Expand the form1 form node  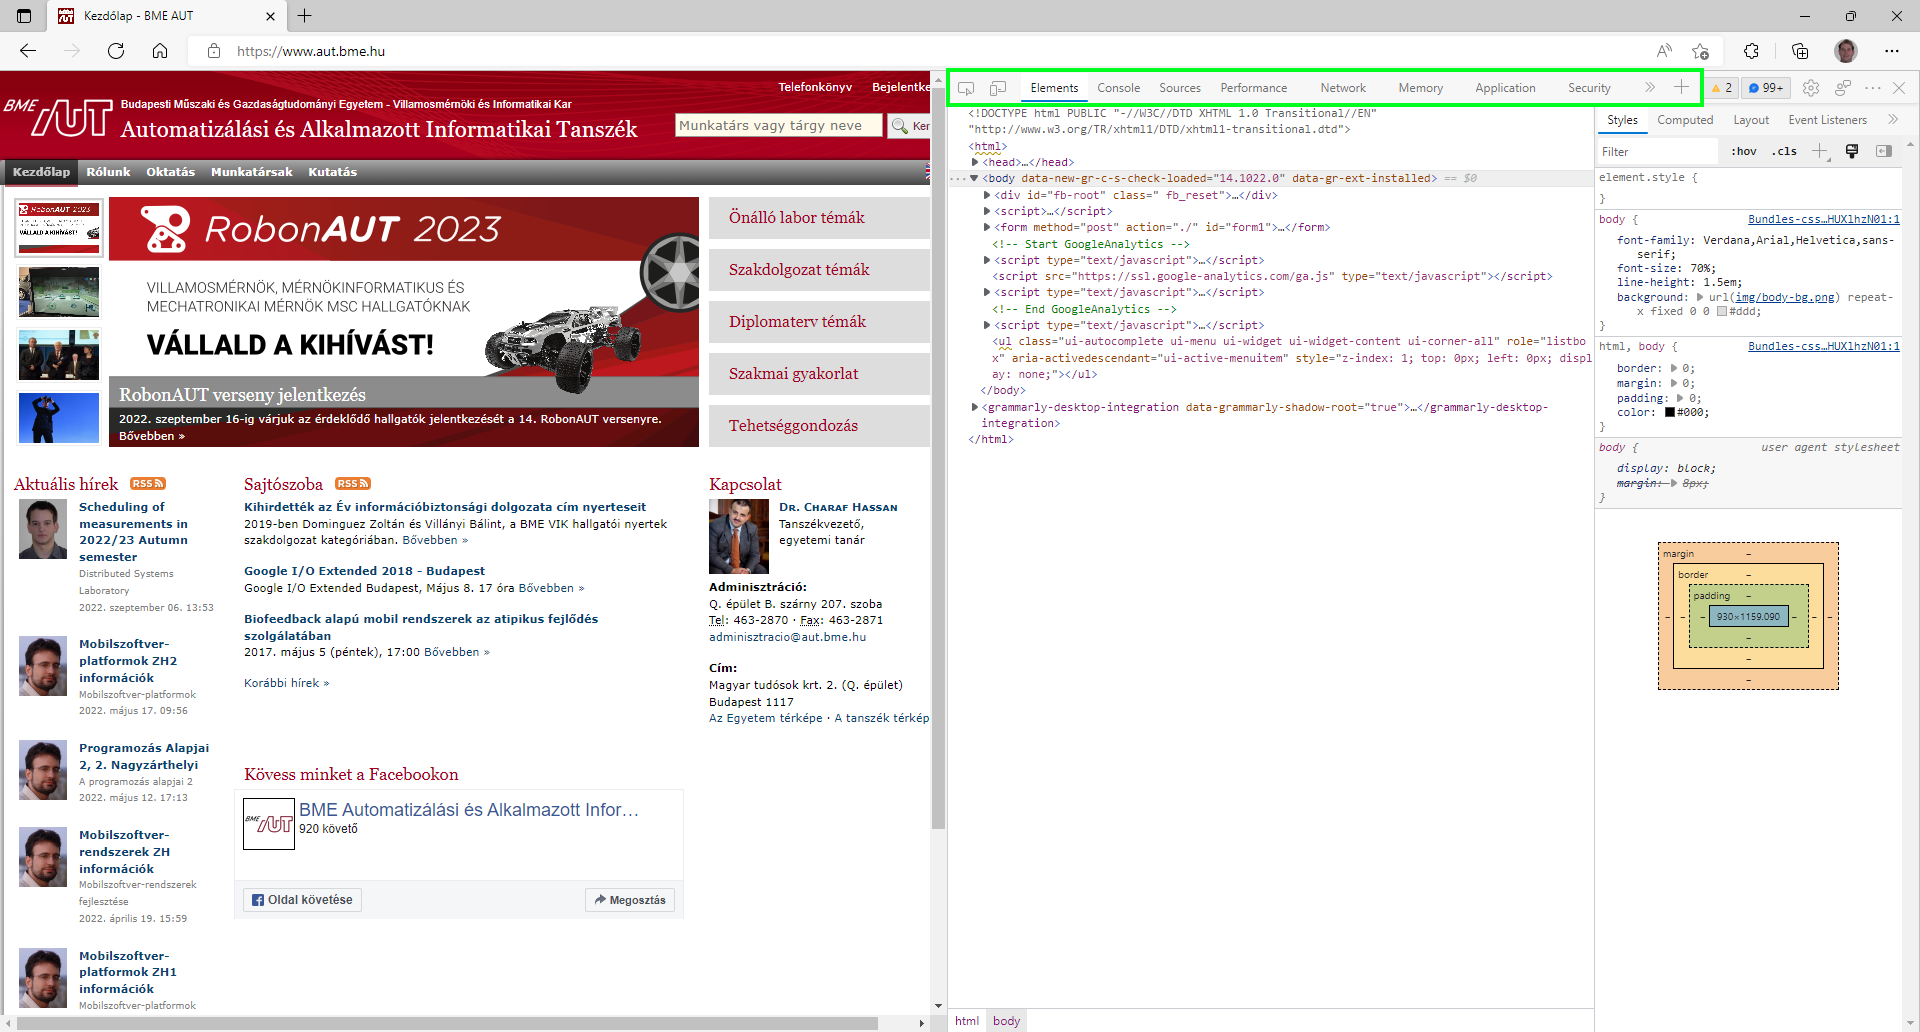[x=987, y=227]
